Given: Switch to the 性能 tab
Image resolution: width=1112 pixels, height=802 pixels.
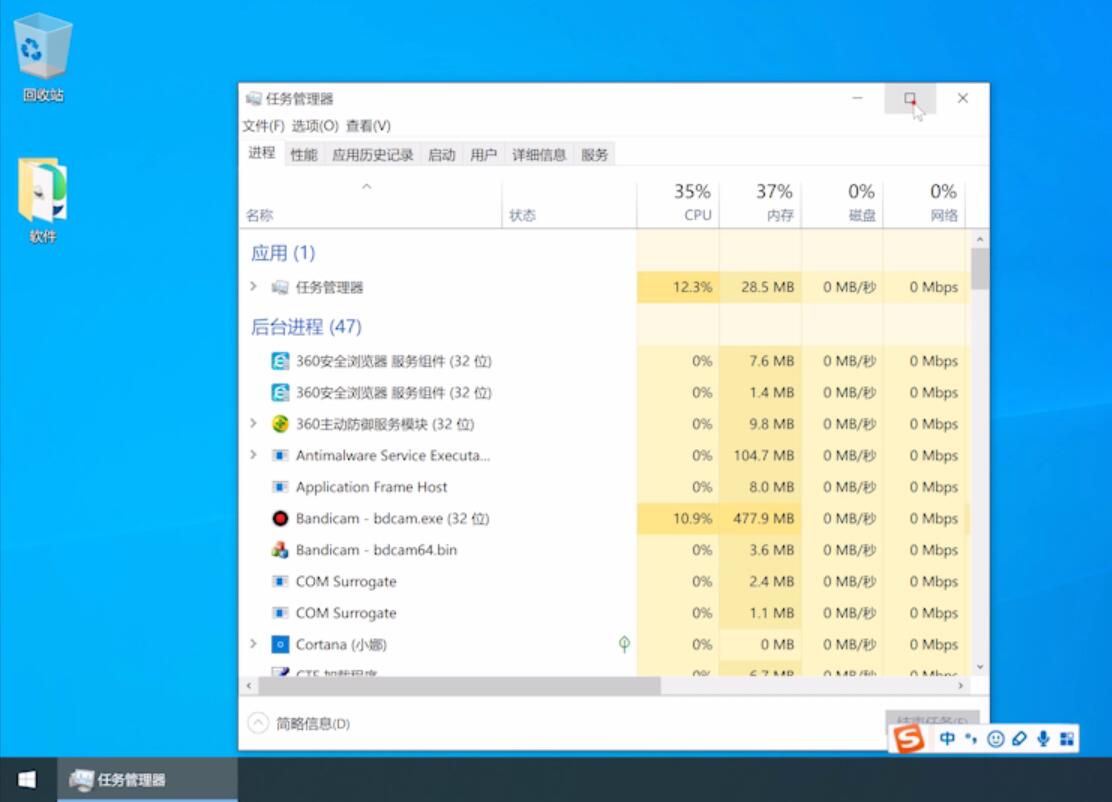Looking at the screenshot, I should click(x=303, y=154).
